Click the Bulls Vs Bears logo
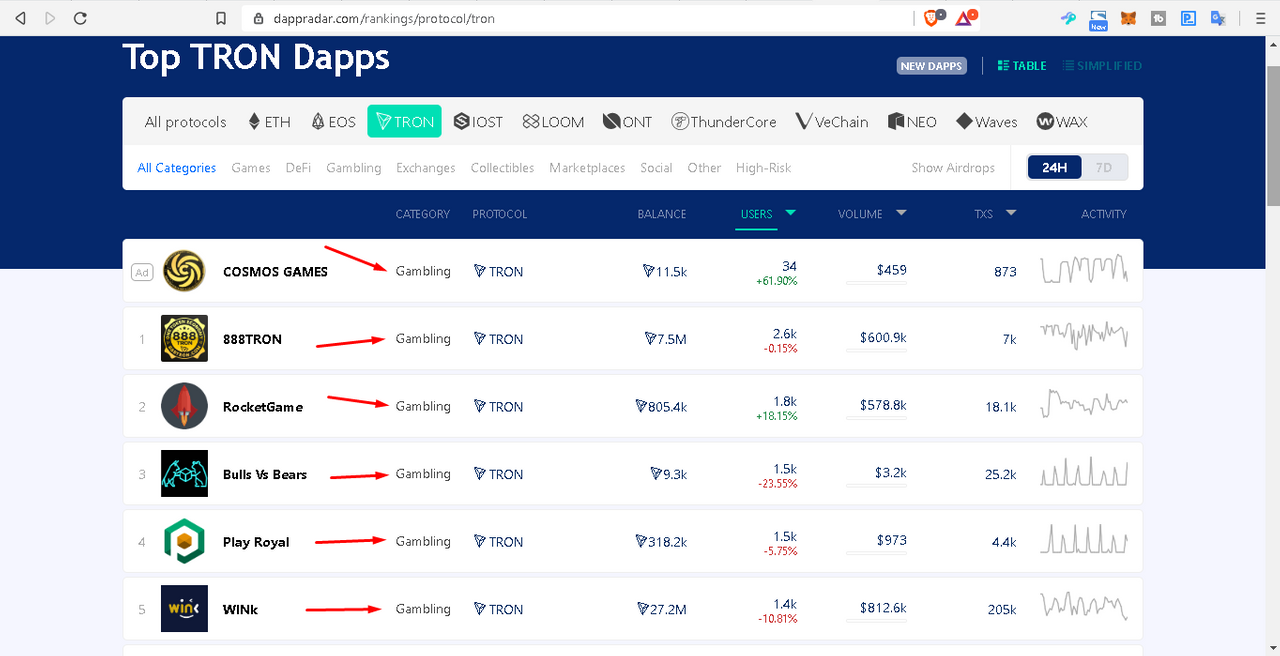 coord(184,474)
